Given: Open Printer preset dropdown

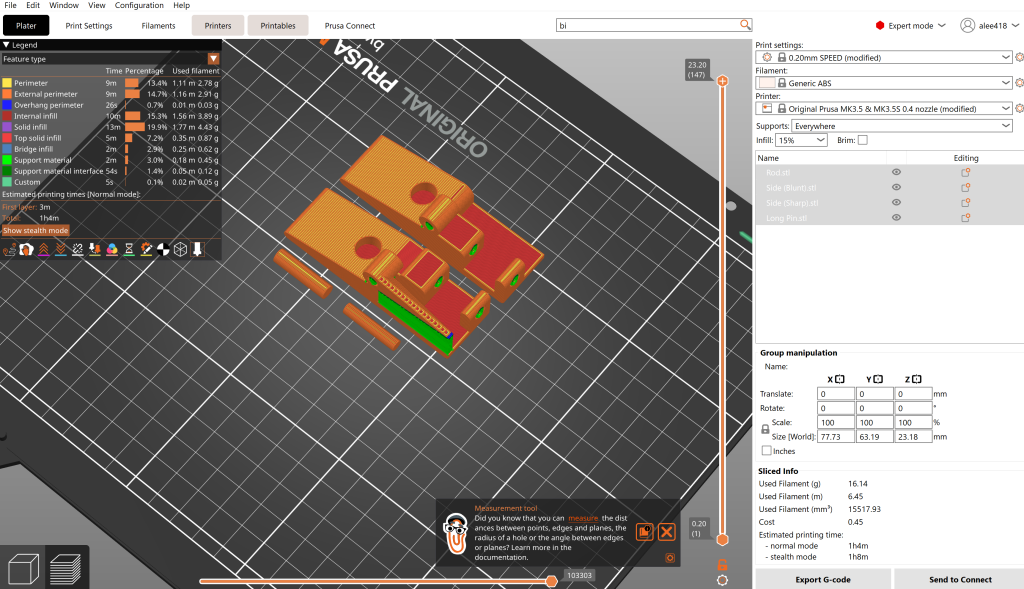Looking at the screenshot, I should click(884, 108).
